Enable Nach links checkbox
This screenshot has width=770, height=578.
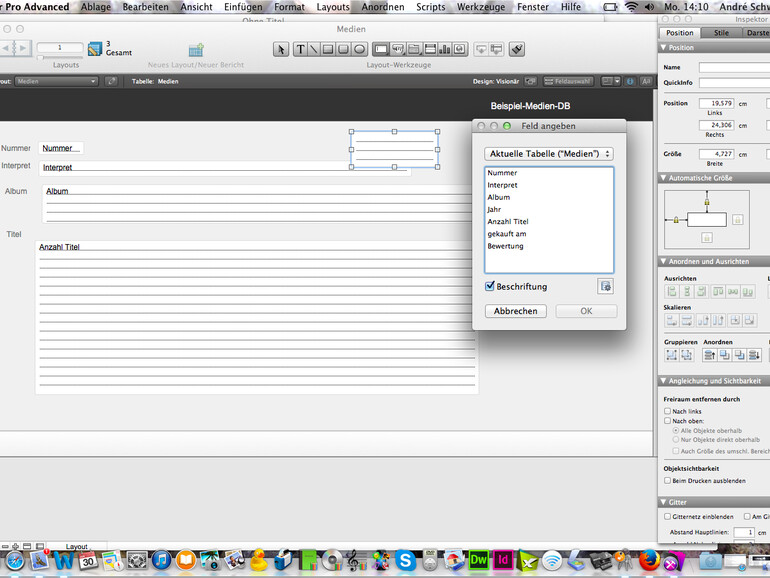(x=667, y=411)
